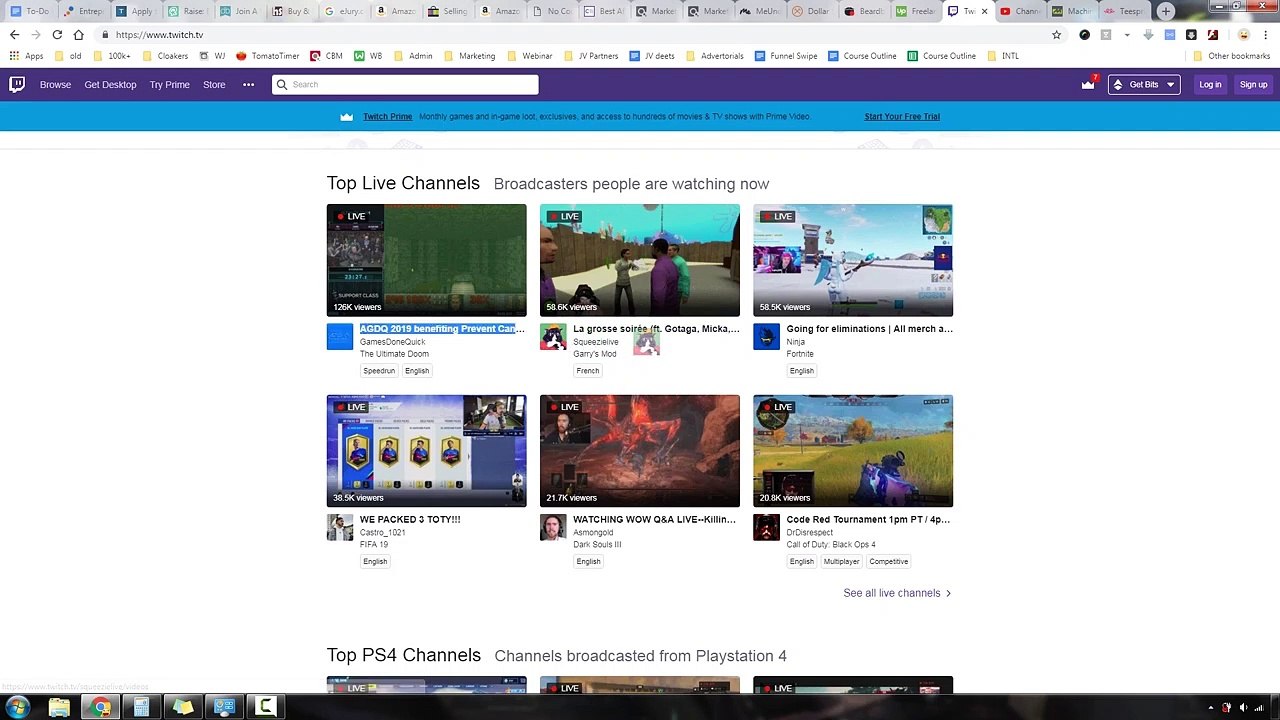The height and width of the screenshot is (720, 1280).
Task: Open Garry's Mod game link
Action: point(595,354)
